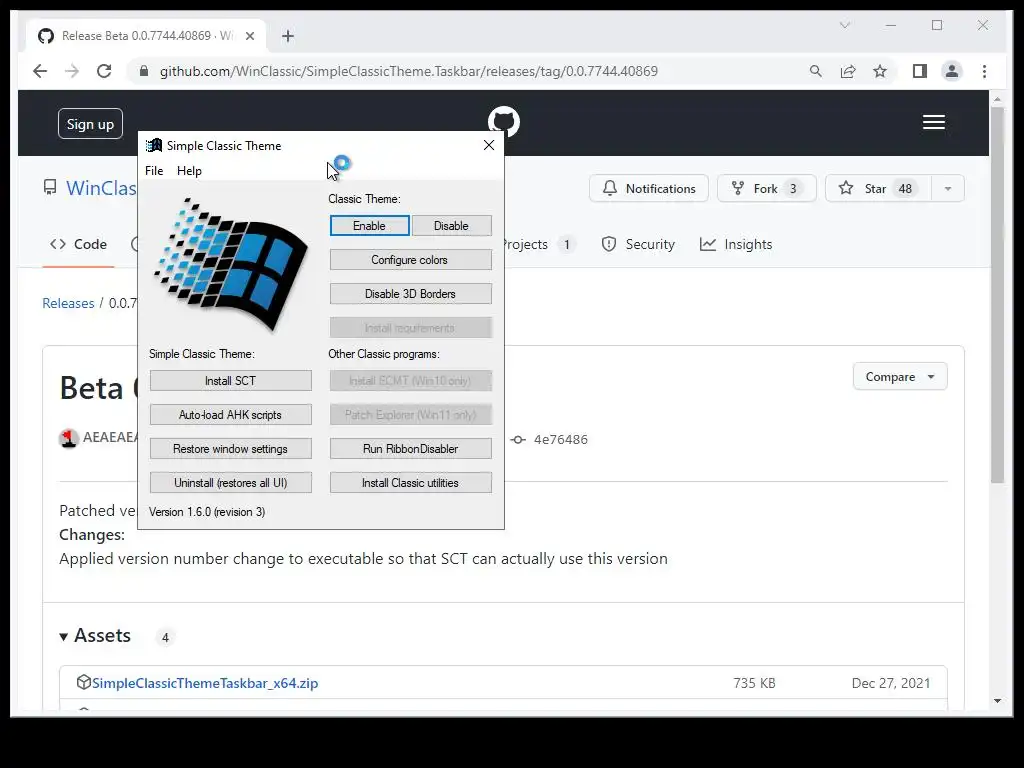The image size is (1024, 768).
Task: Click Uninstall (restores all UI) button
Action: [x=231, y=482]
